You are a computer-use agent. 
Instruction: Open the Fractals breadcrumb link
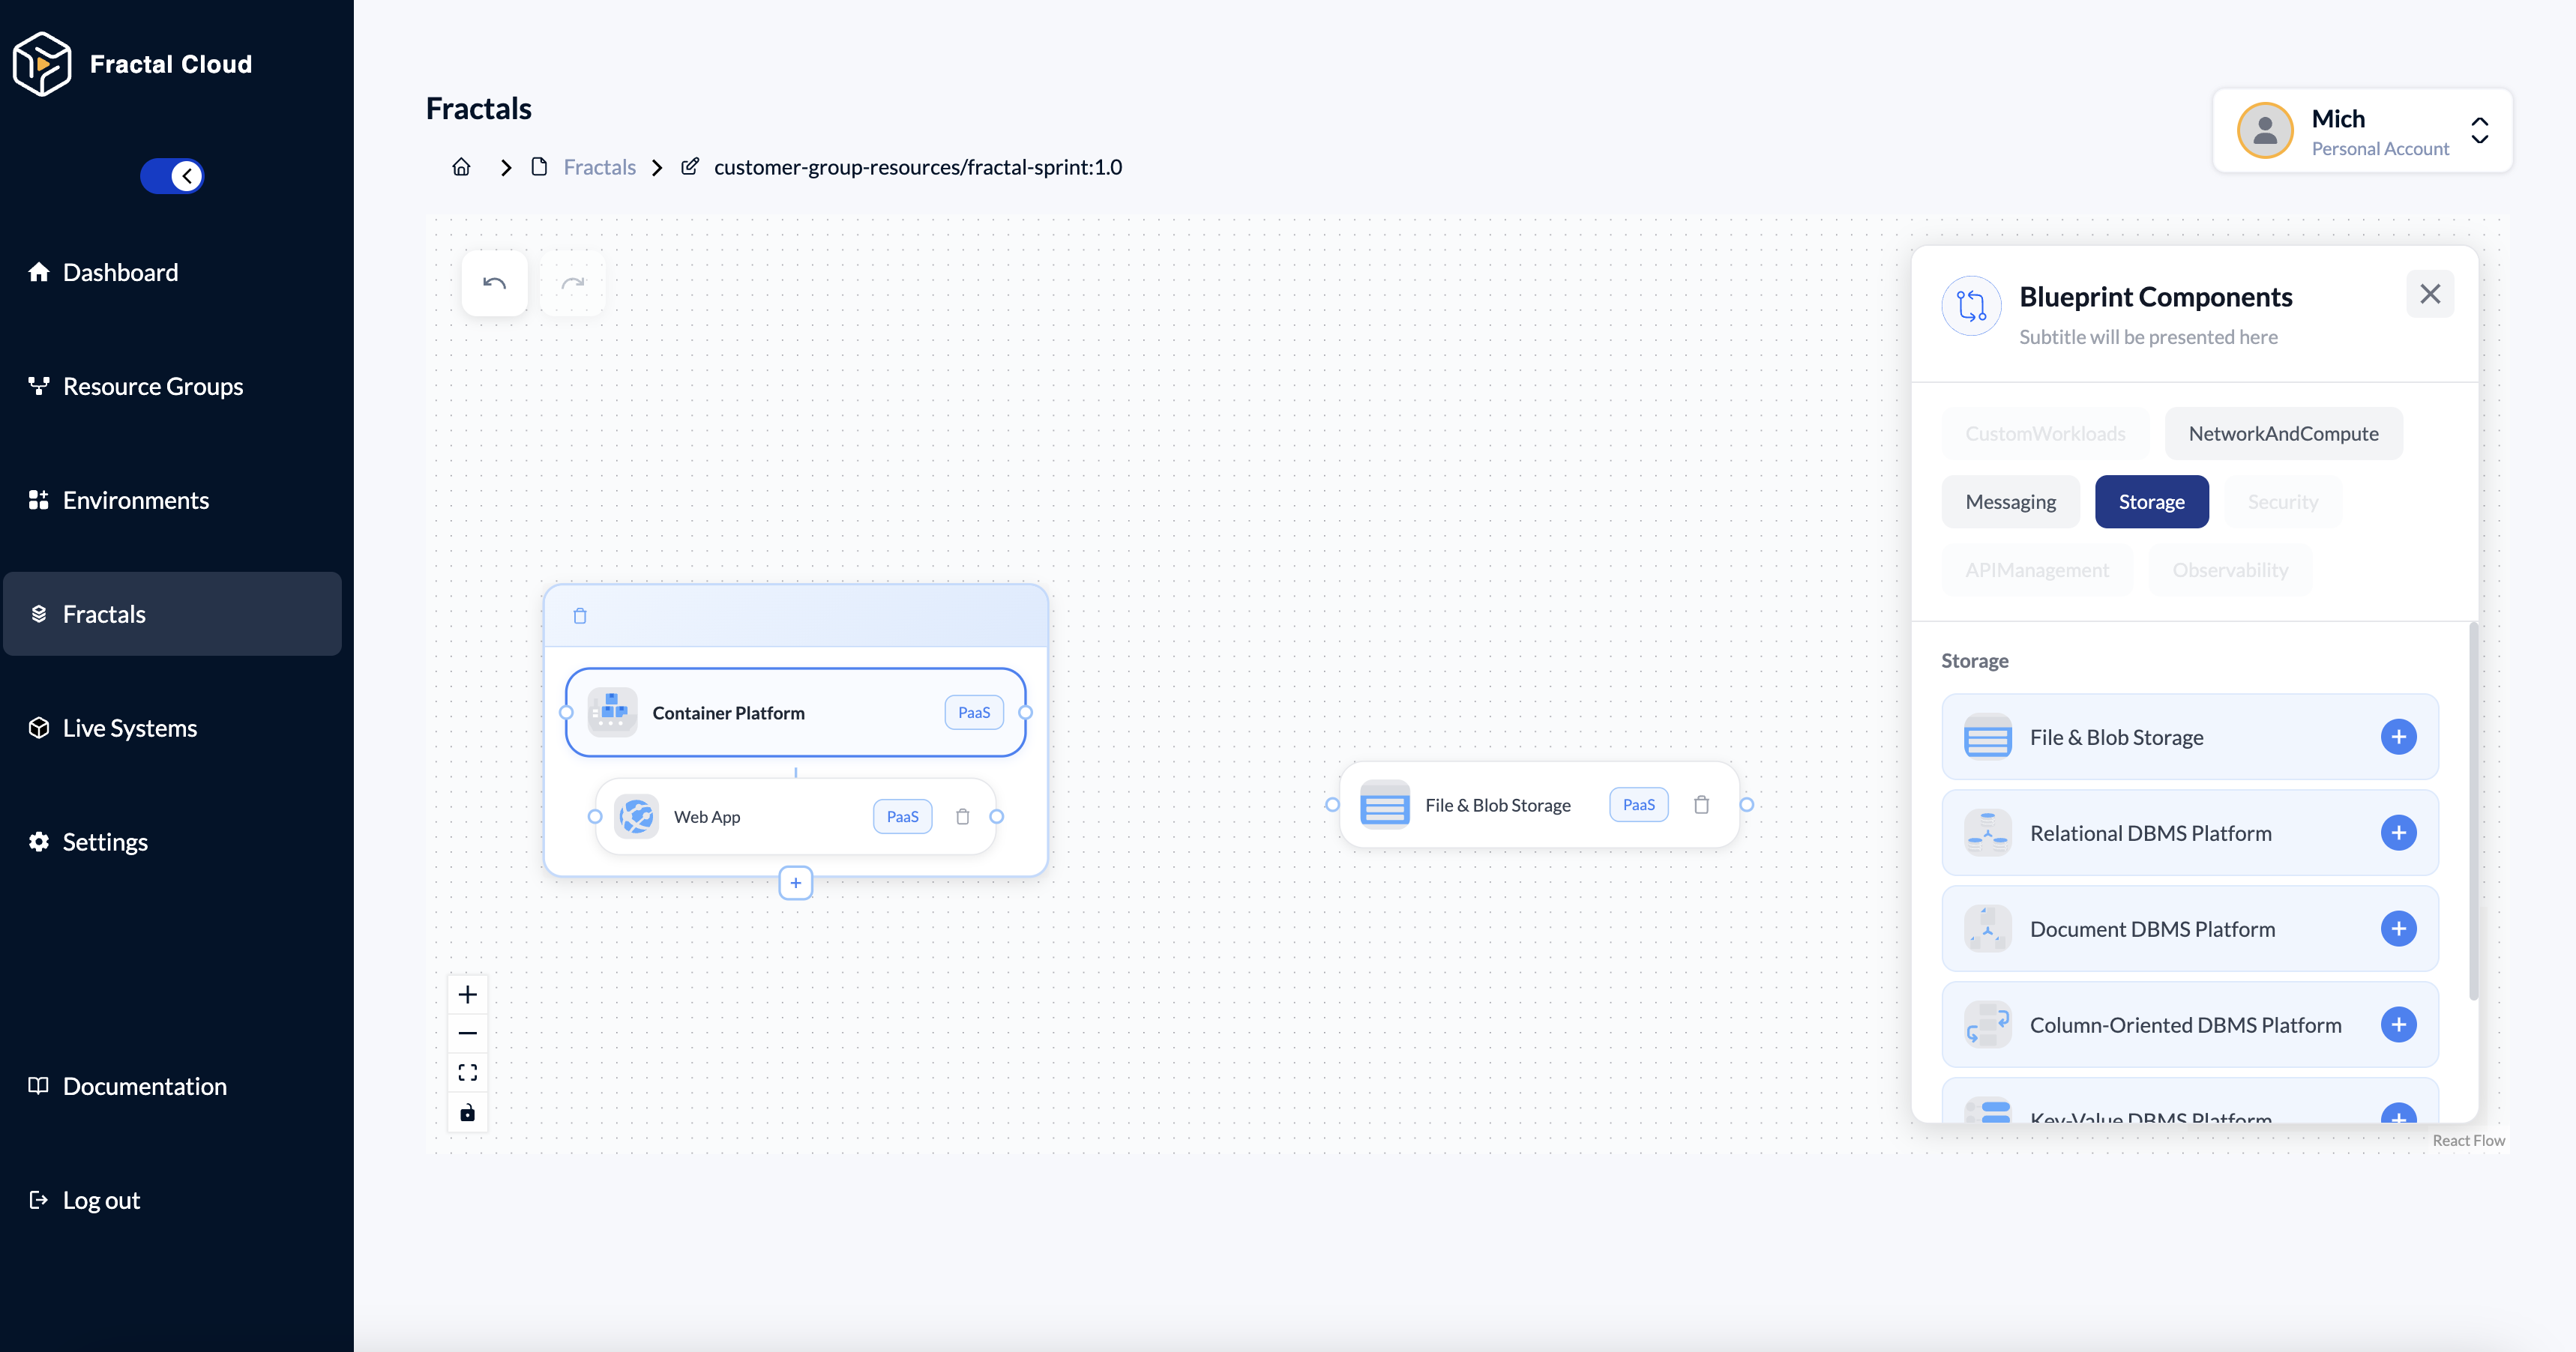(x=599, y=167)
